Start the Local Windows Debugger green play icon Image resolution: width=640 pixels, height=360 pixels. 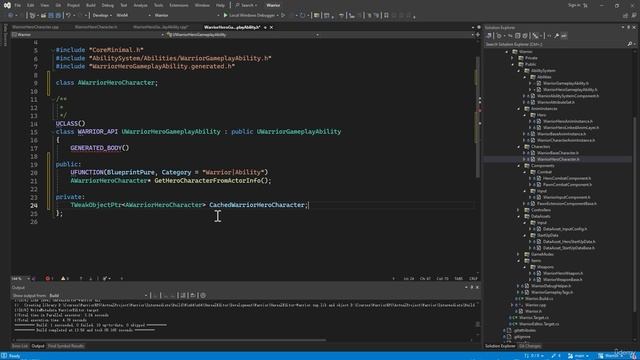point(225,15)
